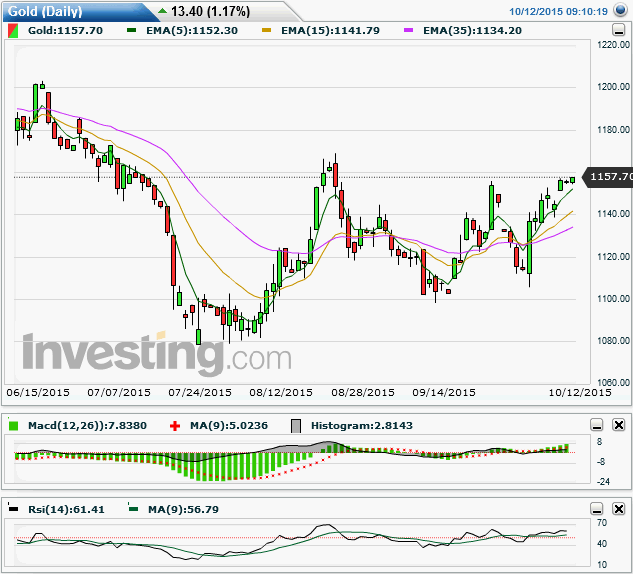Click the 09/14/2015 date axis label

pyautogui.click(x=444, y=392)
